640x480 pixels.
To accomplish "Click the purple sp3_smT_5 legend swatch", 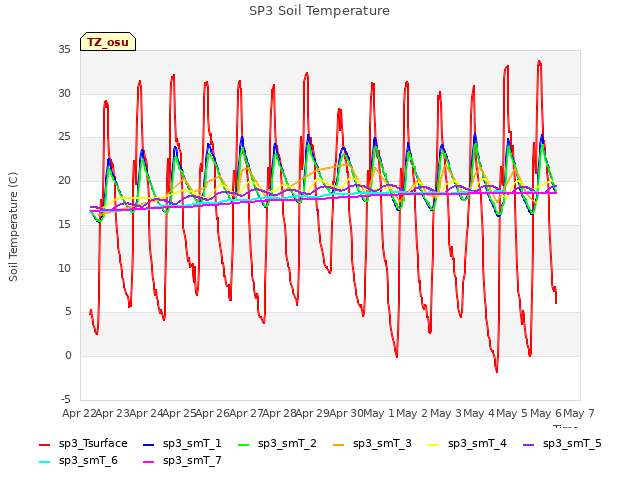I will point(529,444).
